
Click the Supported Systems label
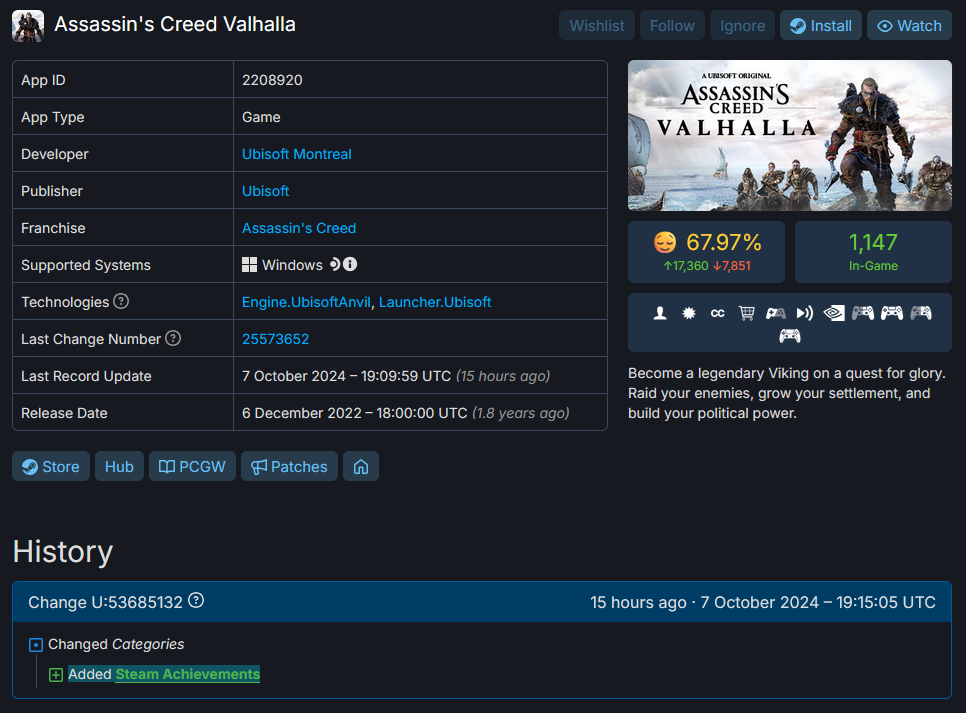[x=86, y=265]
